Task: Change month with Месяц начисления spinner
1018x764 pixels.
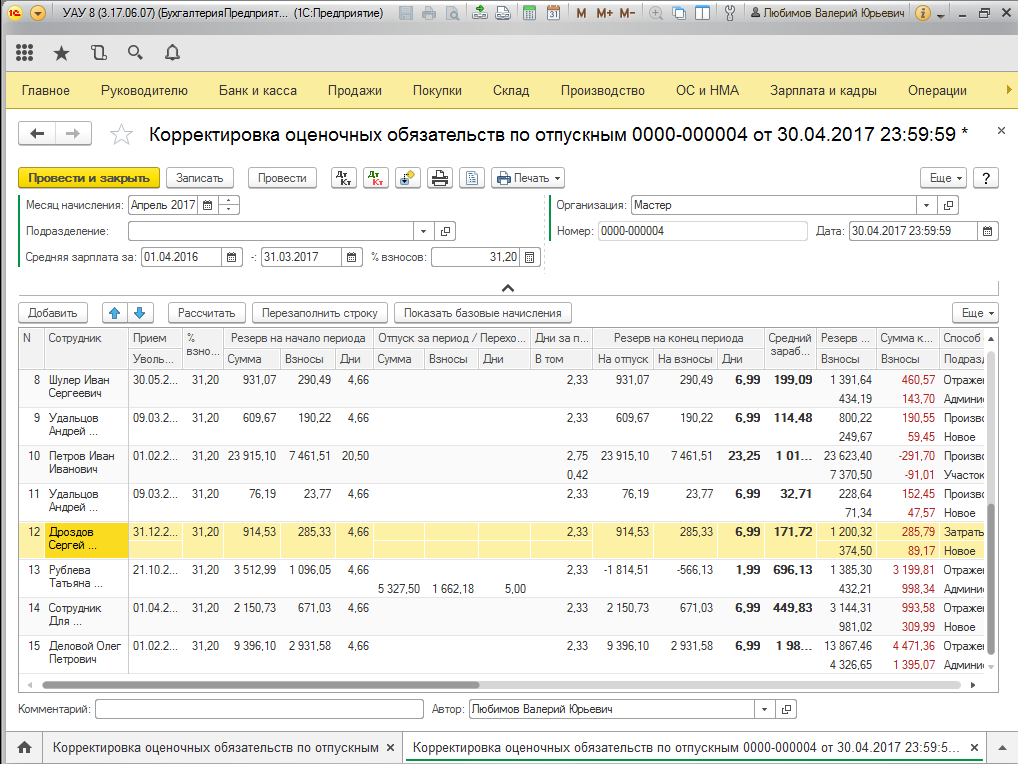Action: (229, 205)
